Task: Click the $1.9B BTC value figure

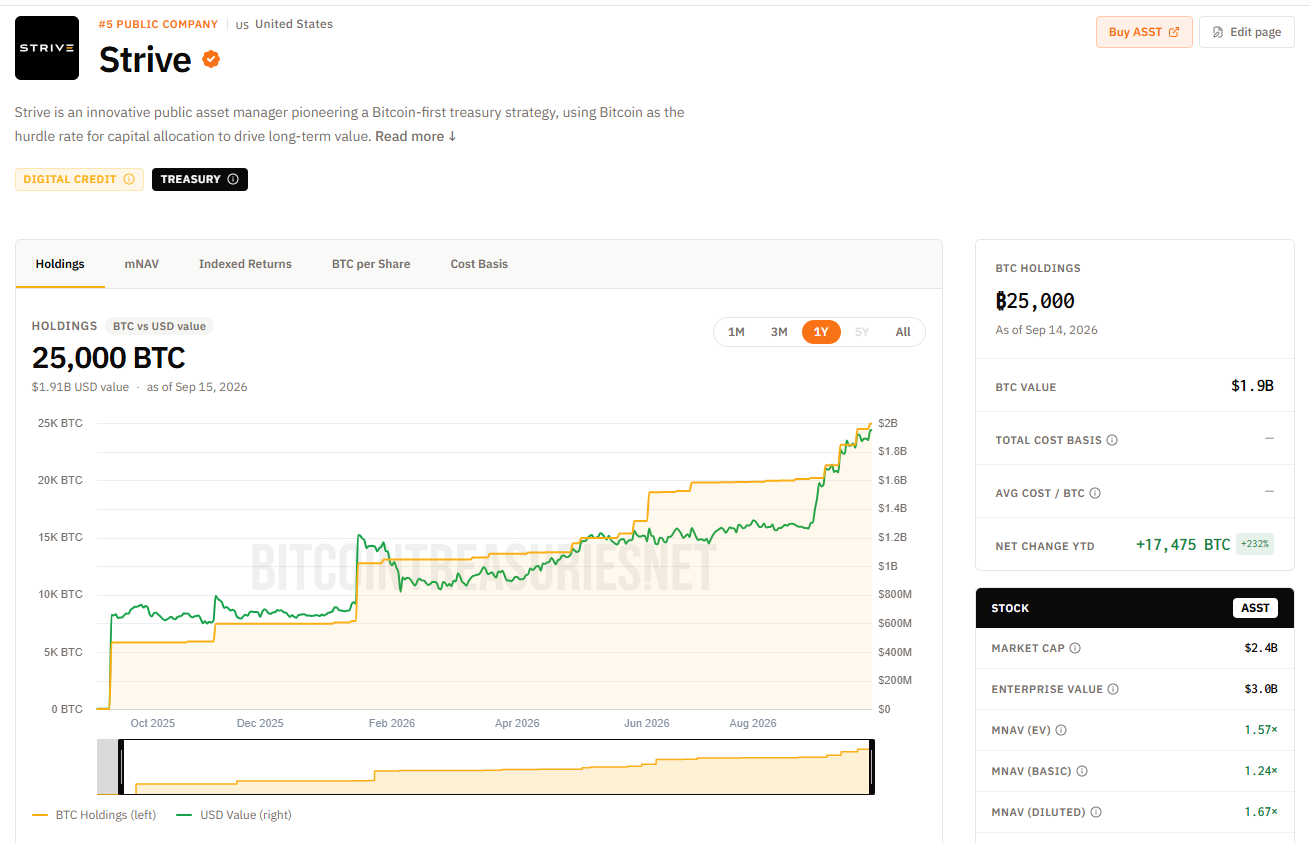Action: pyautogui.click(x=1252, y=386)
